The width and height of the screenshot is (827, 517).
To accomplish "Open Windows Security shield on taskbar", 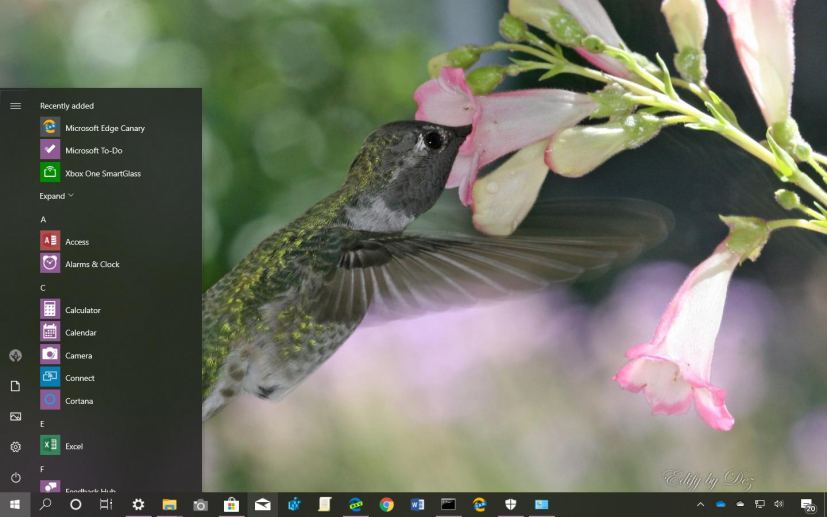I will point(511,504).
